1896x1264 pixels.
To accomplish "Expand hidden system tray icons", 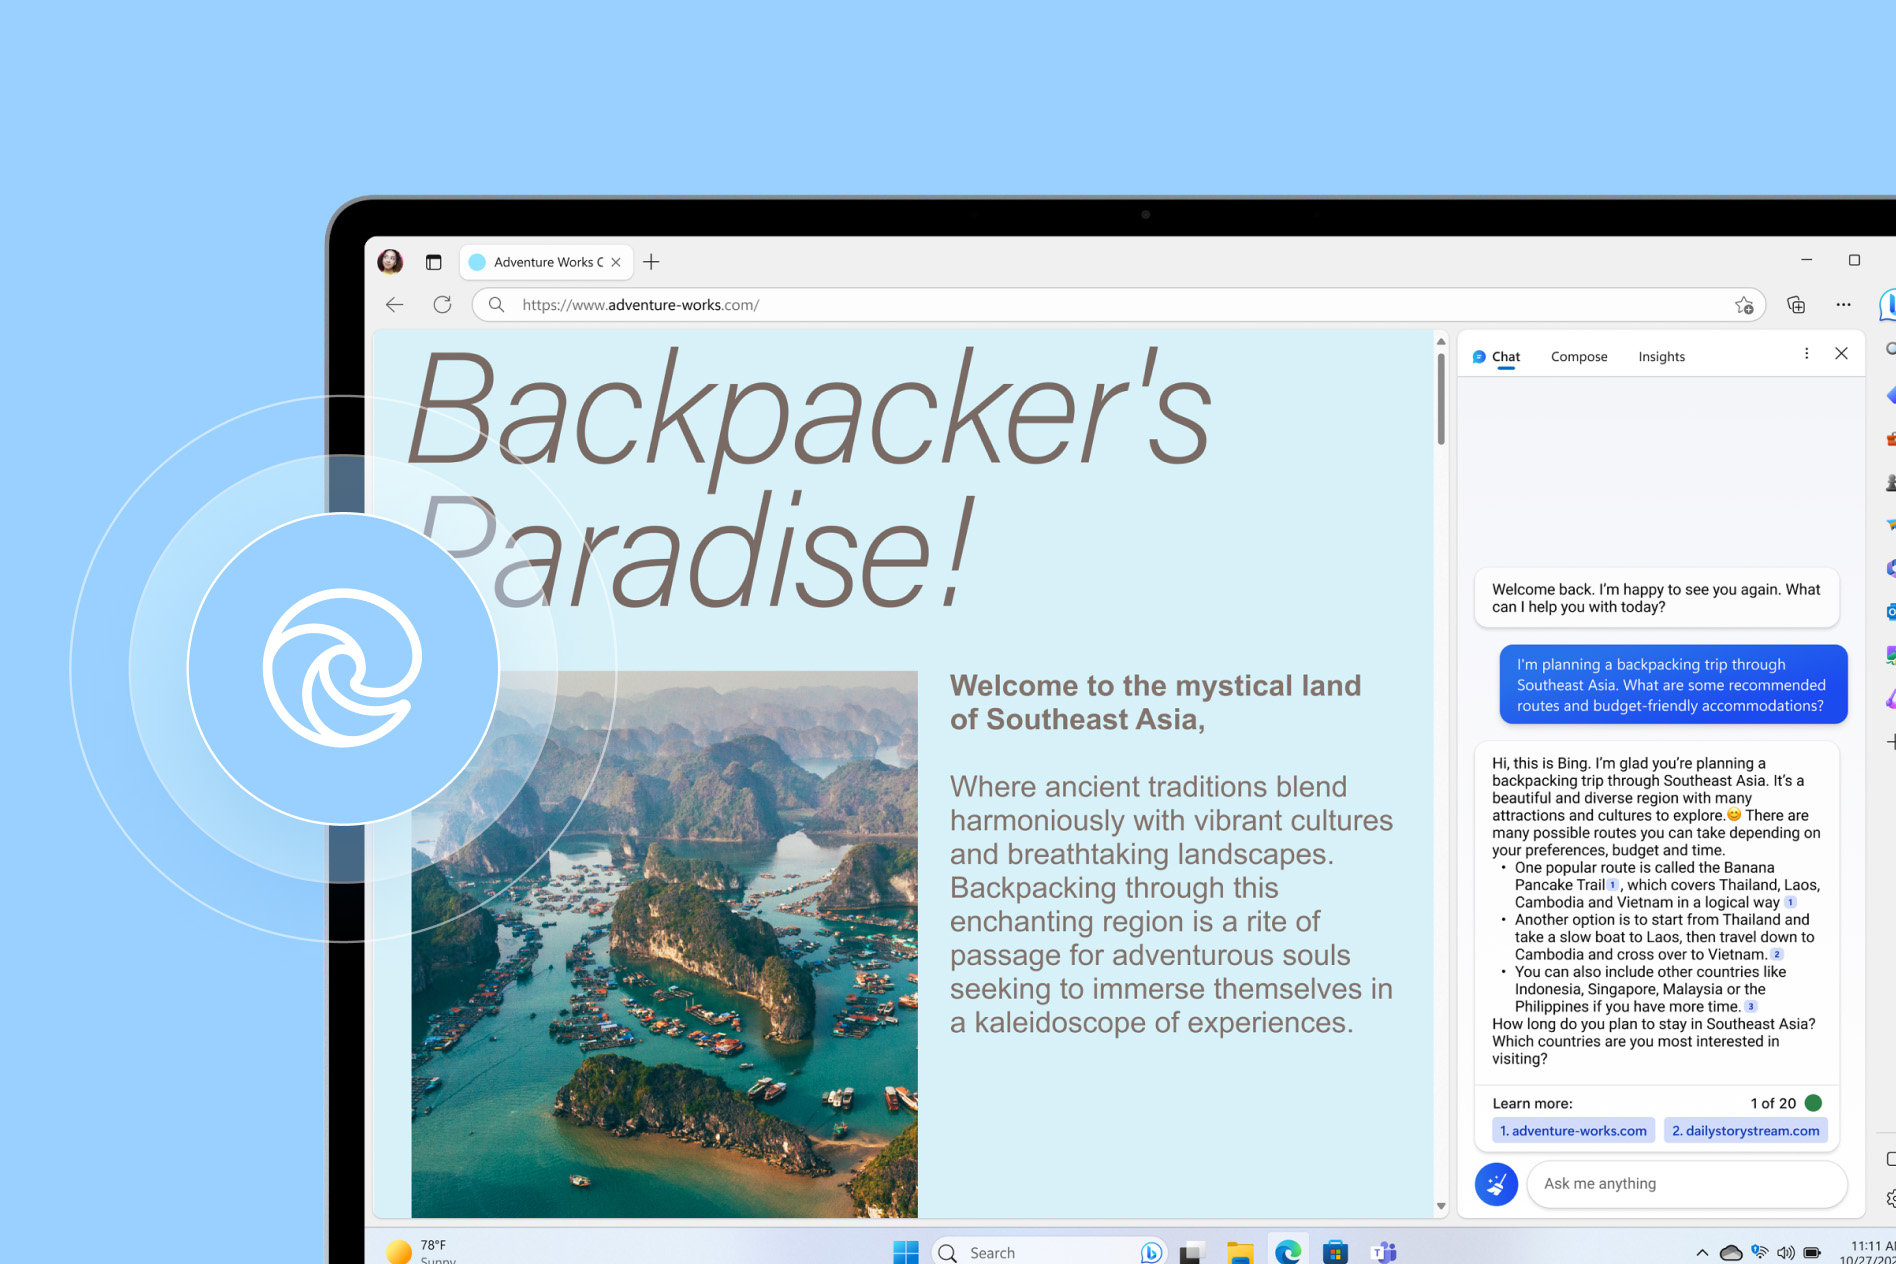I will [x=1702, y=1251].
